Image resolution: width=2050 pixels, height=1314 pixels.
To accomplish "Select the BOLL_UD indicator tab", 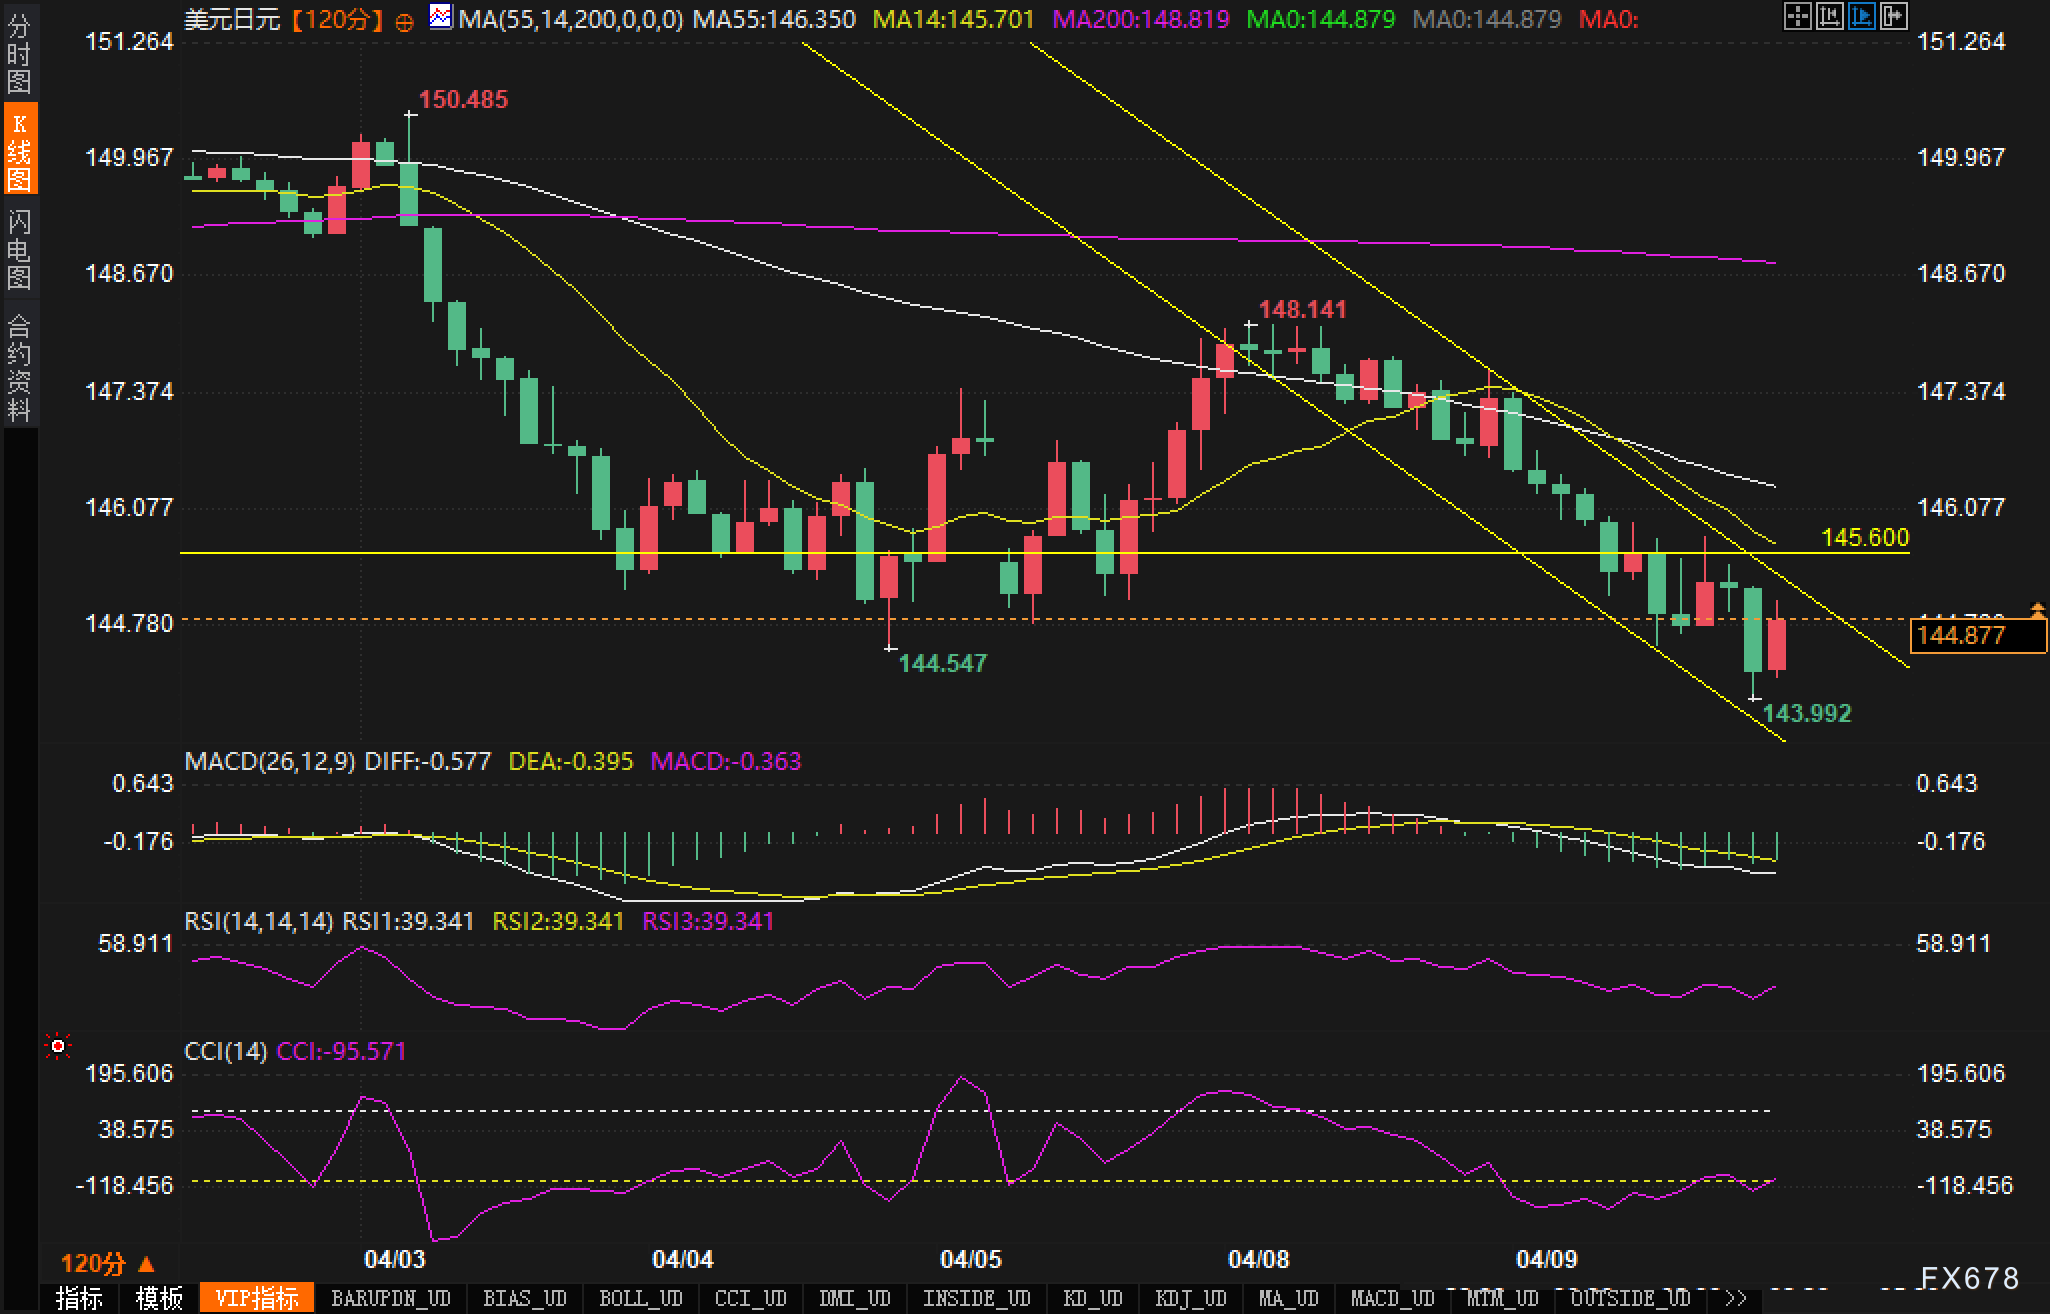I will 640,1298.
